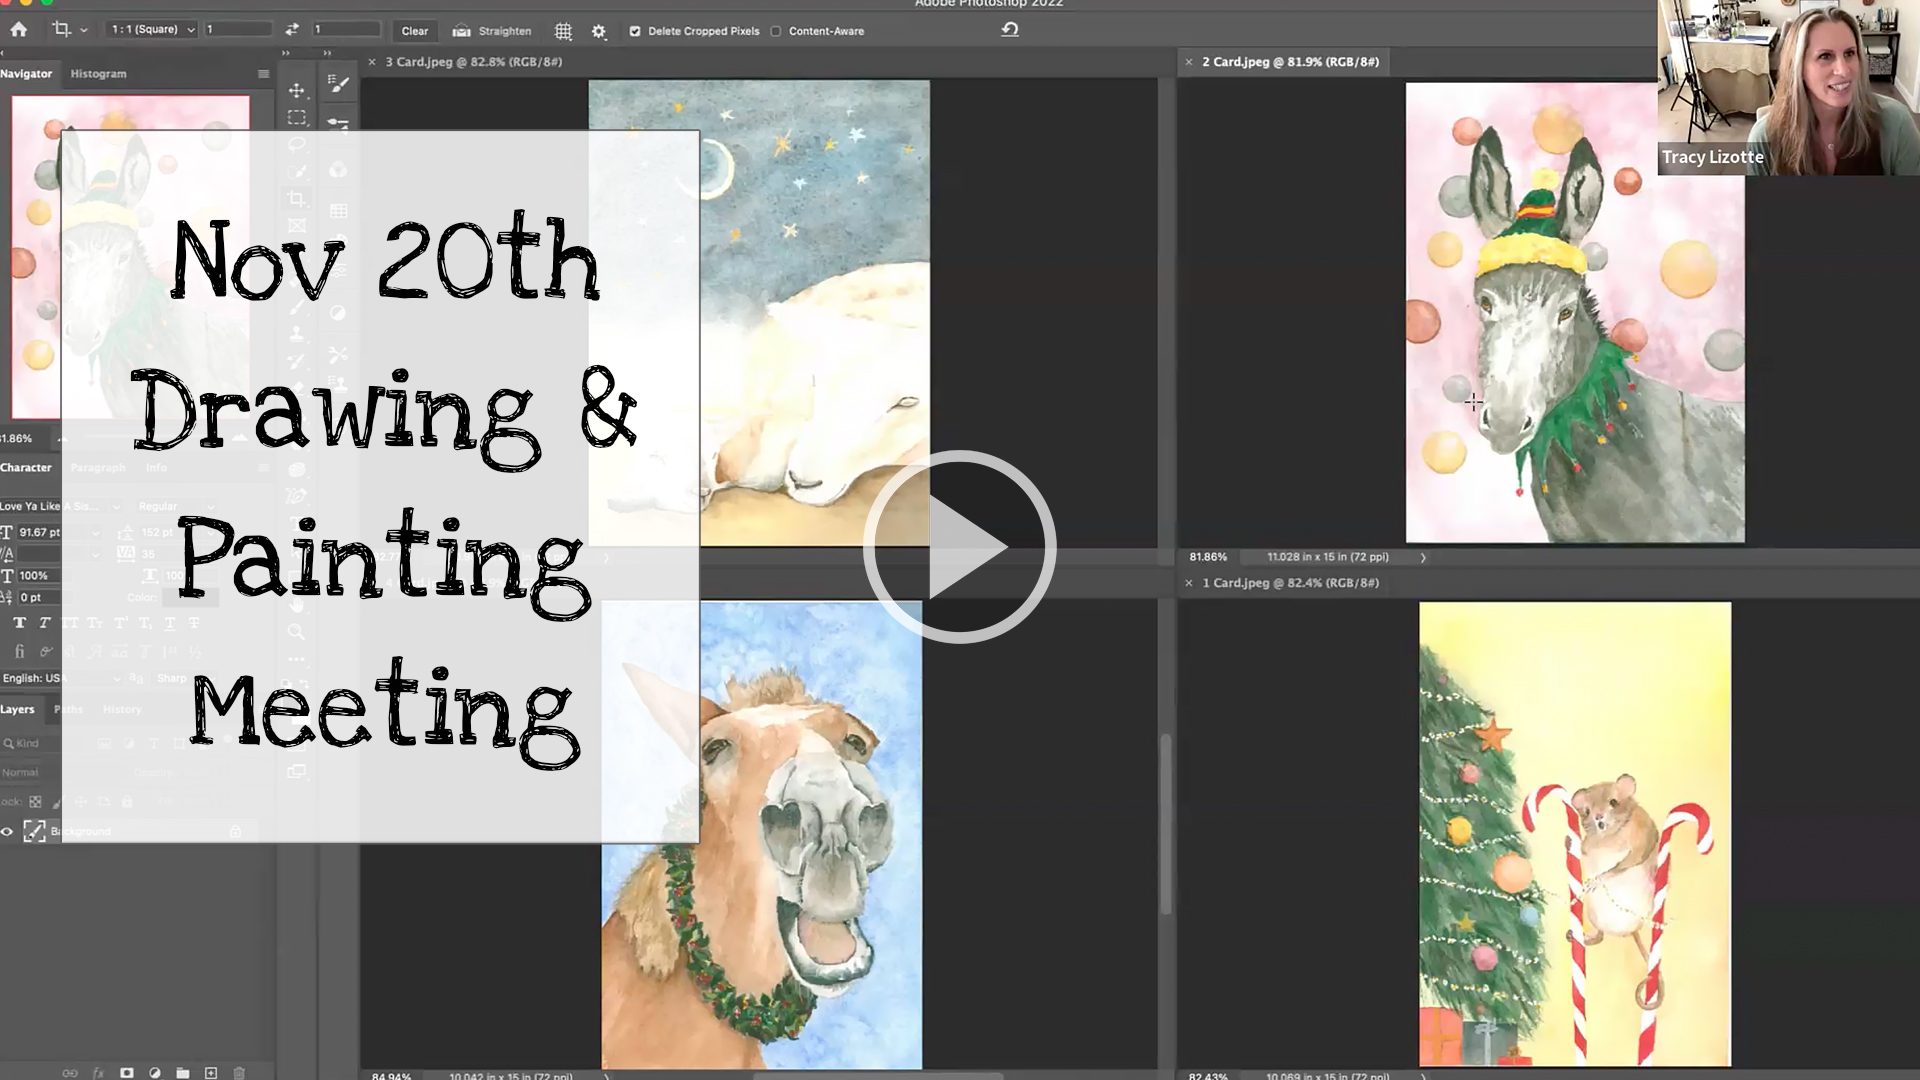Screen dimensions: 1920x1080
Task: Close the 1 Card.jpeg document tab
Action: (1189, 583)
